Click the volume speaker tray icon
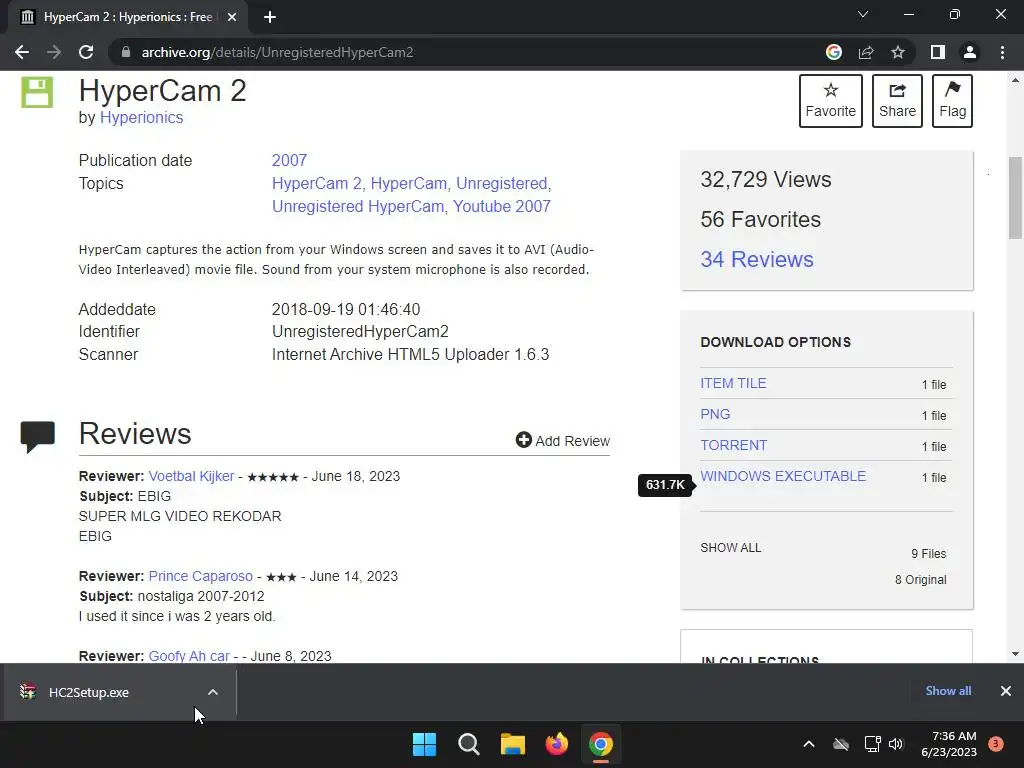 pyautogui.click(x=896, y=744)
